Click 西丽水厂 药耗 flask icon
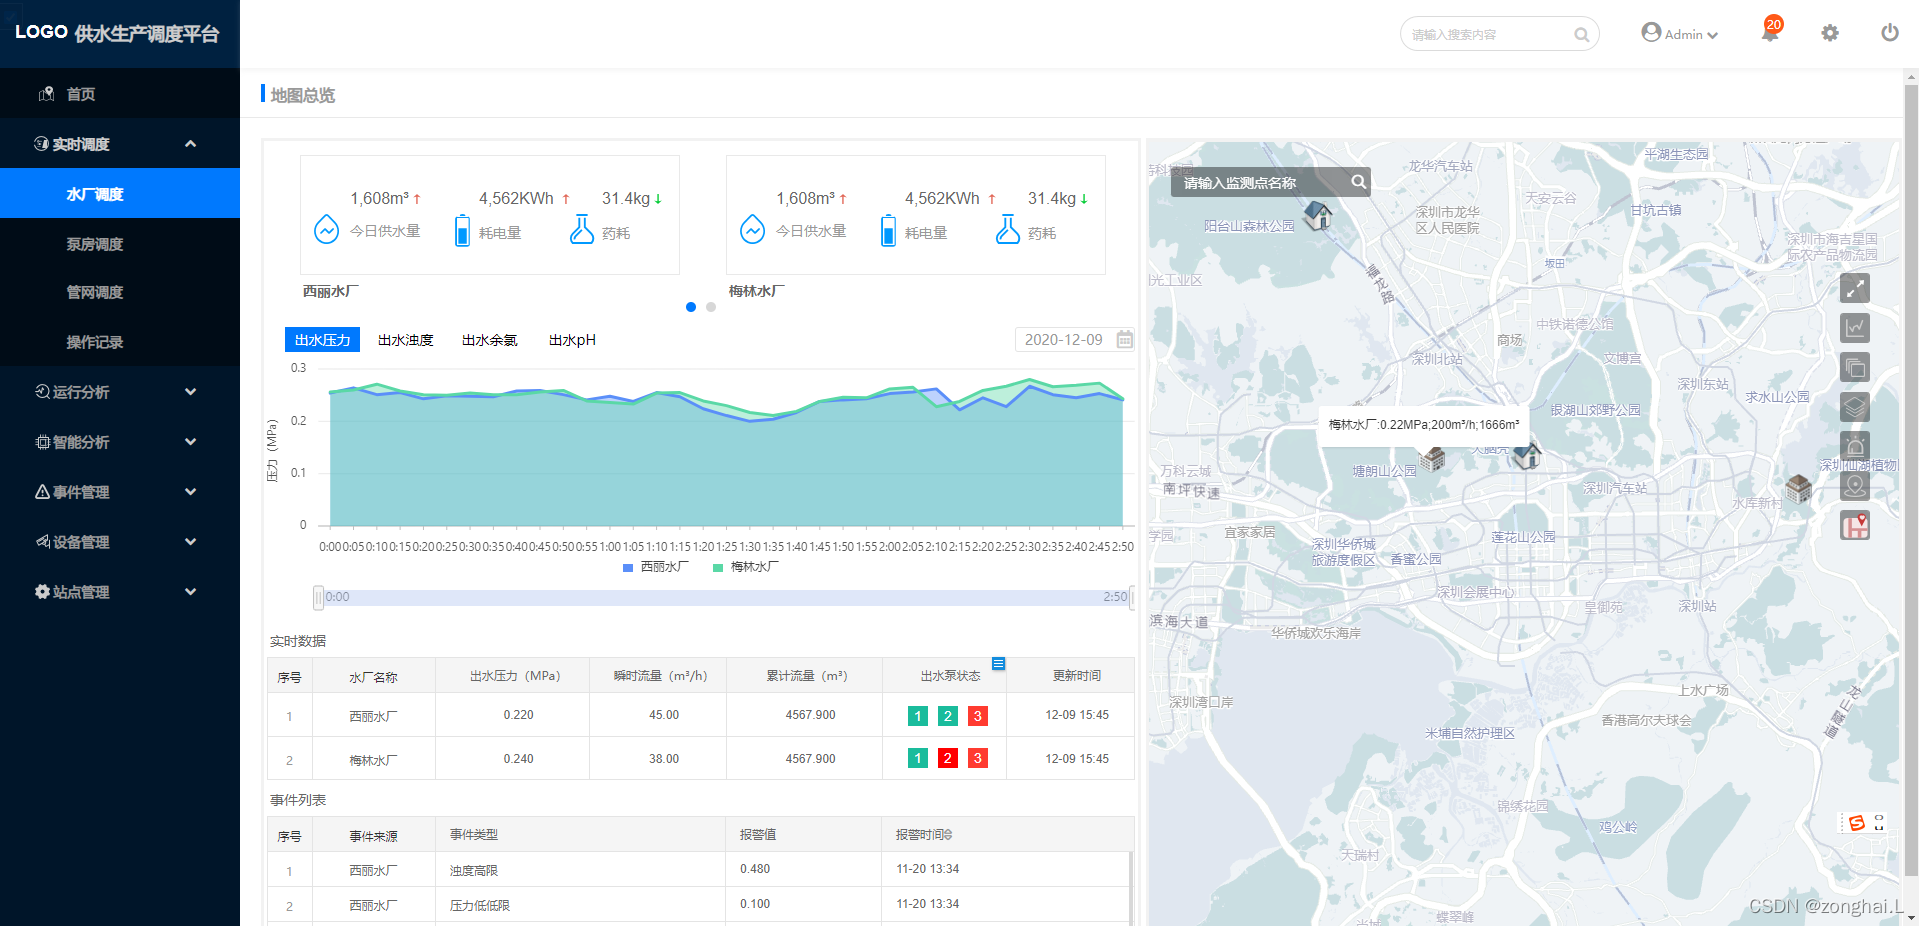Image resolution: width=1919 pixels, height=926 pixels. (x=582, y=229)
